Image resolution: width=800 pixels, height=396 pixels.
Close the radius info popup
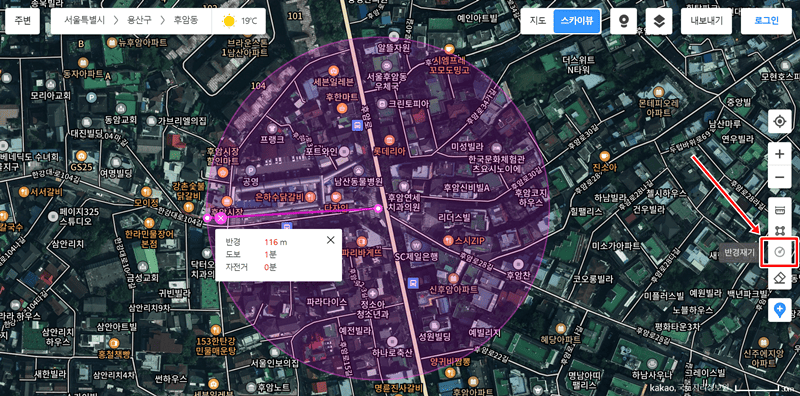(331, 240)
